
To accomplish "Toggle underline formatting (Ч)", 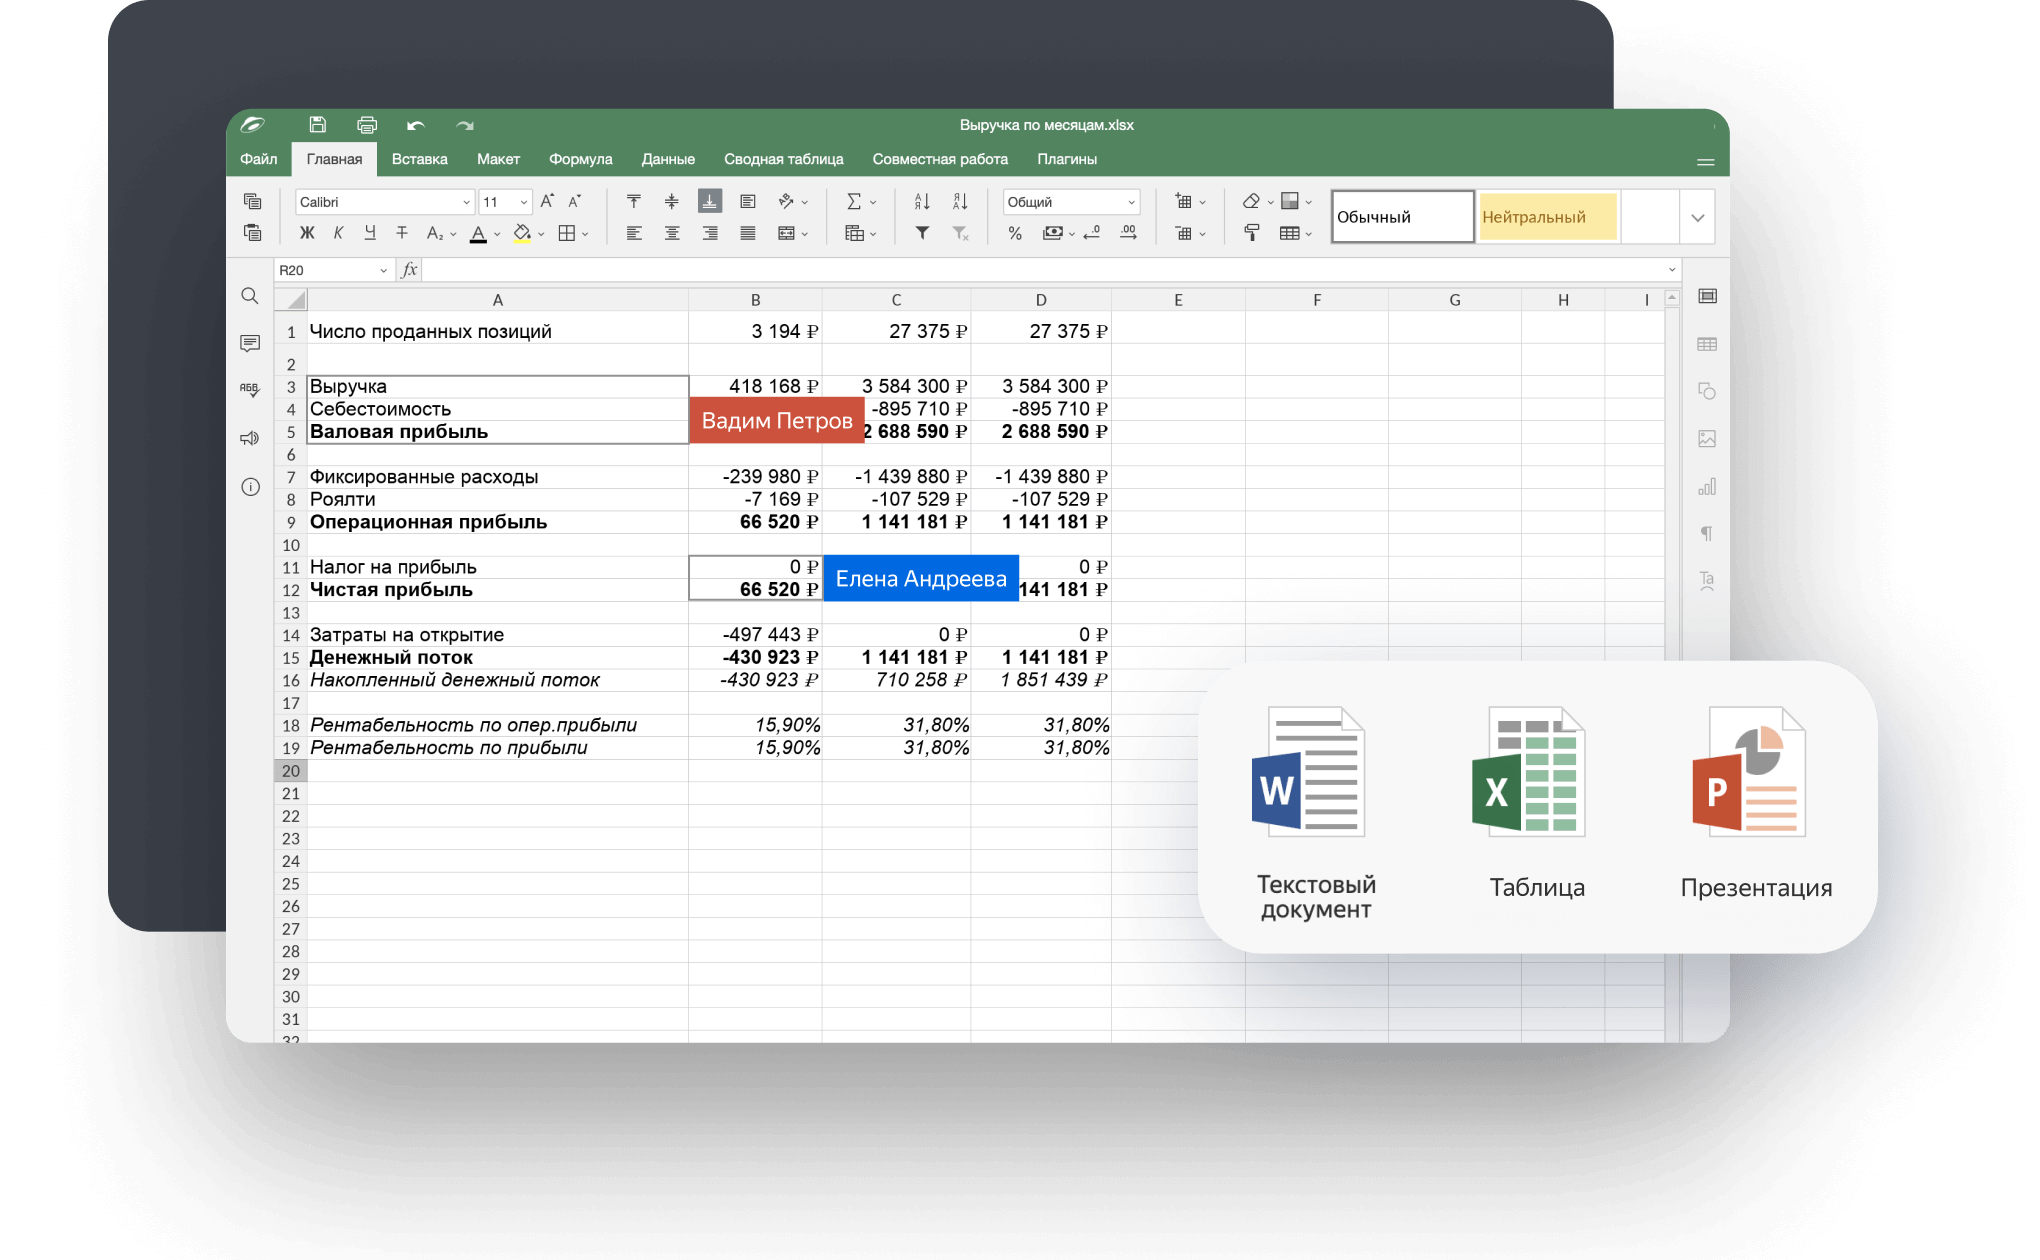I will [370, 233].
